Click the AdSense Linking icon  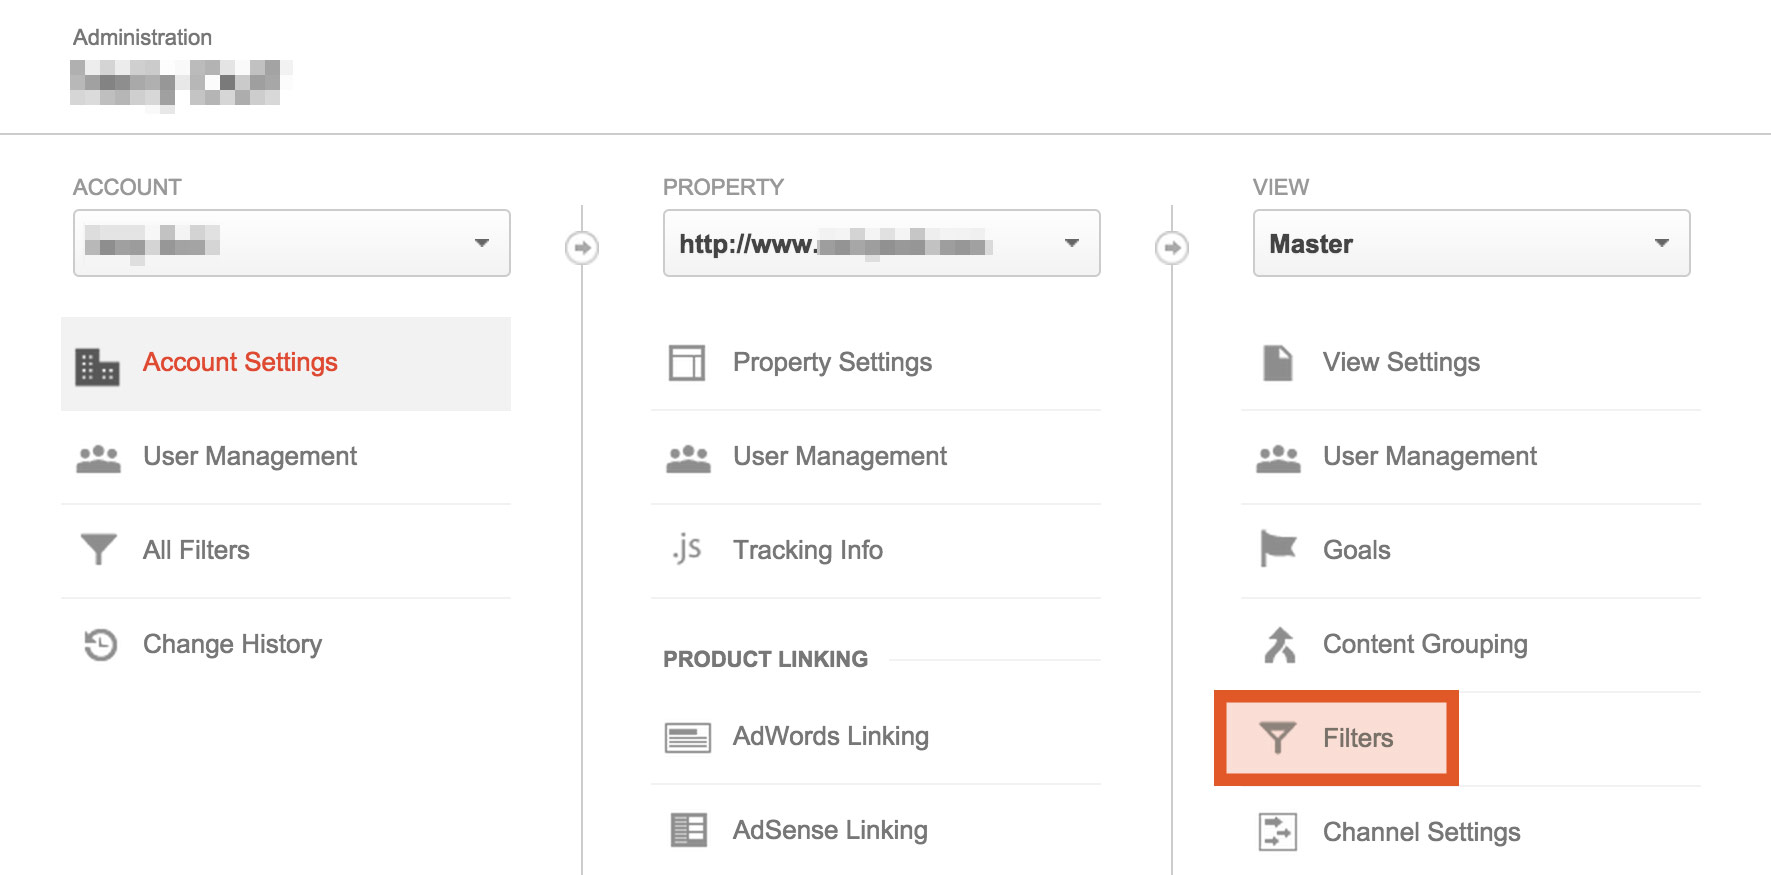pos(688,830)
